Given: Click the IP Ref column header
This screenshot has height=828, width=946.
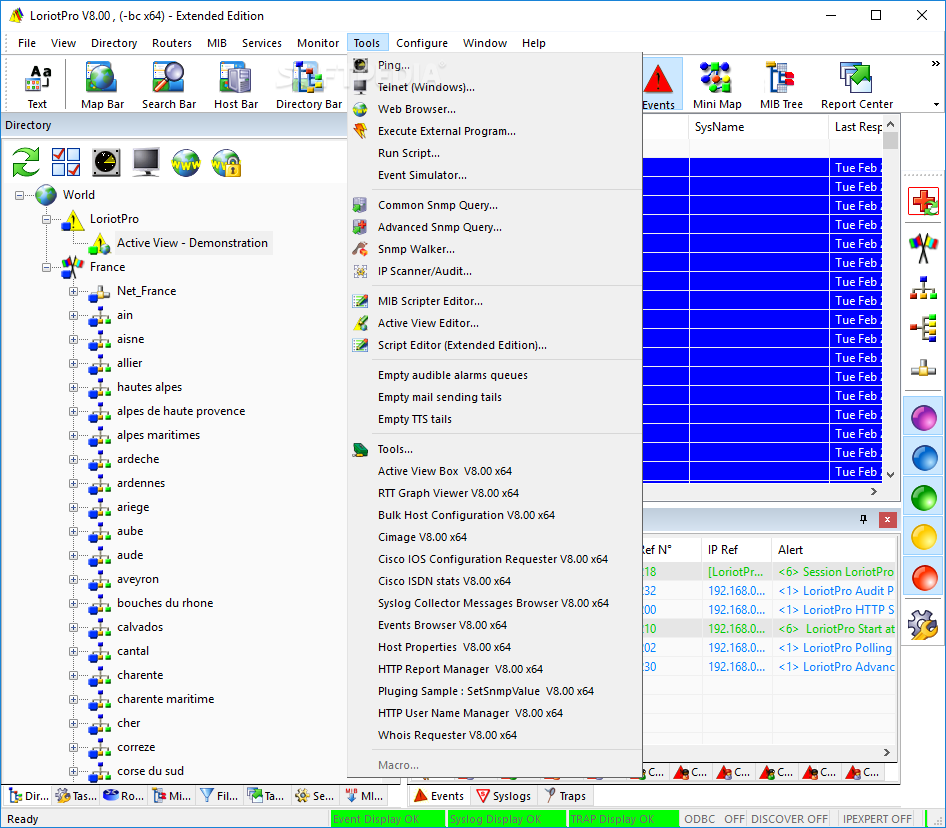Looking at the screenshot, I should point(736,550).
